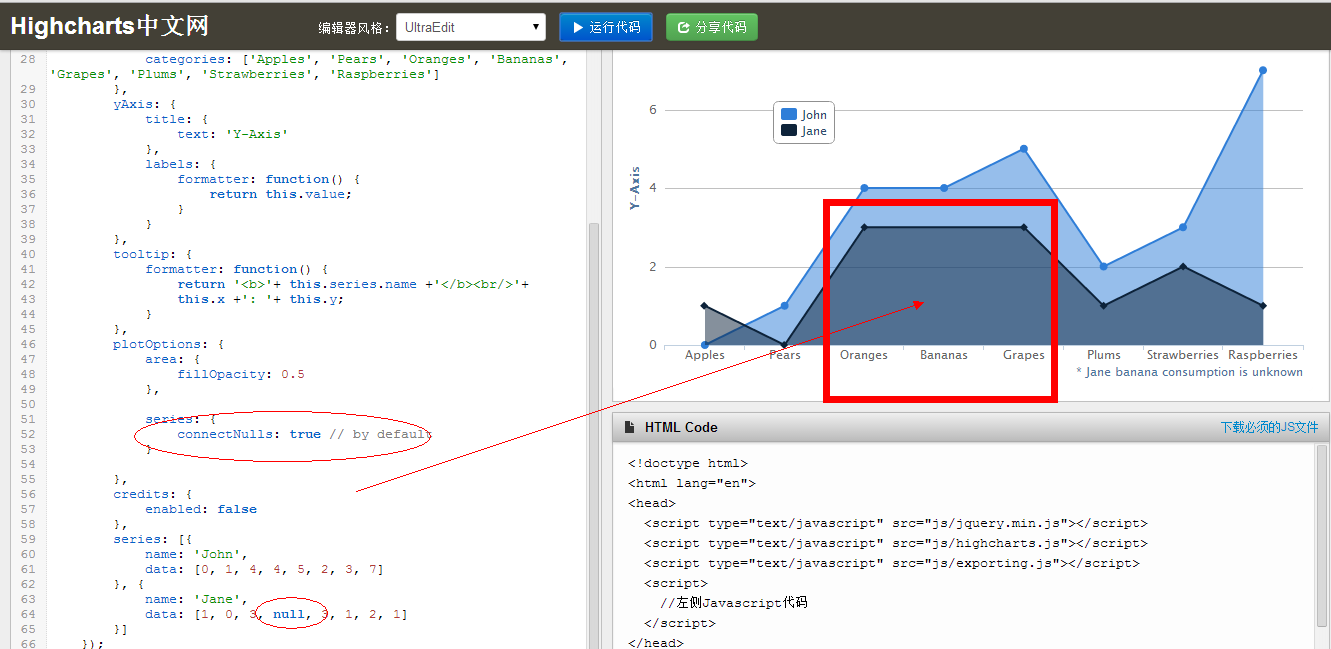Click the code line "name: 'Jane',"

pyautogui.click(x=196, y=599)
